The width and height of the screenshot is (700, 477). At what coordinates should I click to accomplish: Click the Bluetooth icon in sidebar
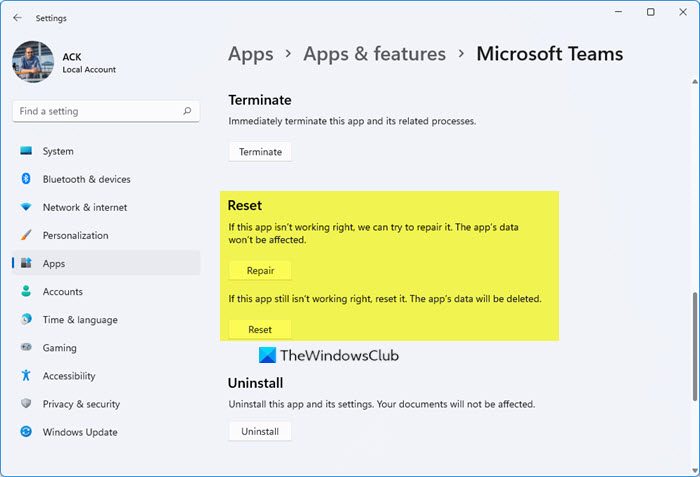pos(26,179)
